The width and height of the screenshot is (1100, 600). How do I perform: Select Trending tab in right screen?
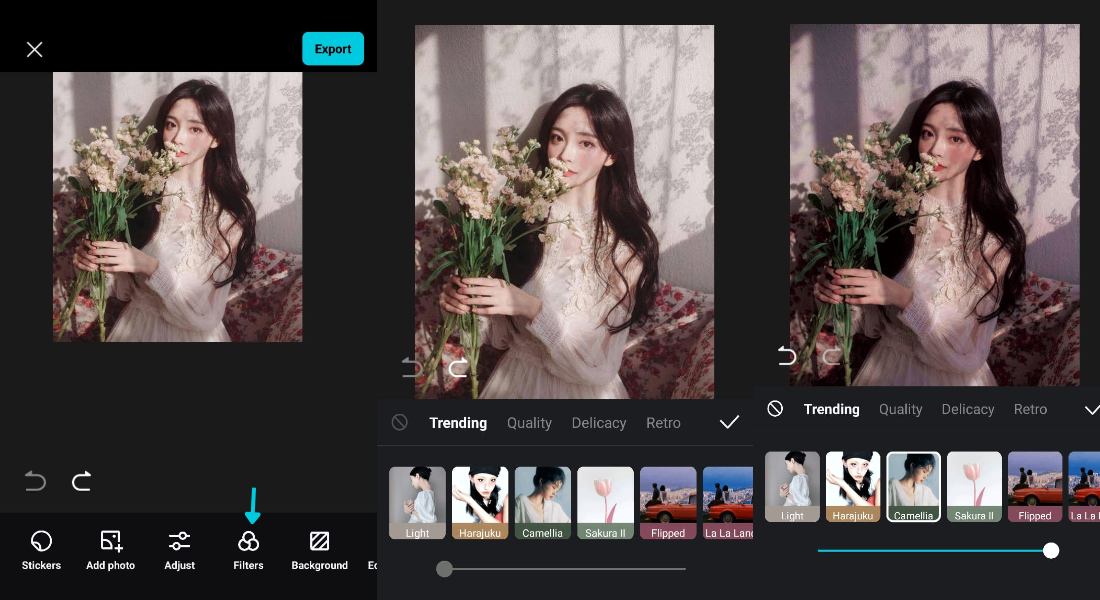(x=831, y=409)
